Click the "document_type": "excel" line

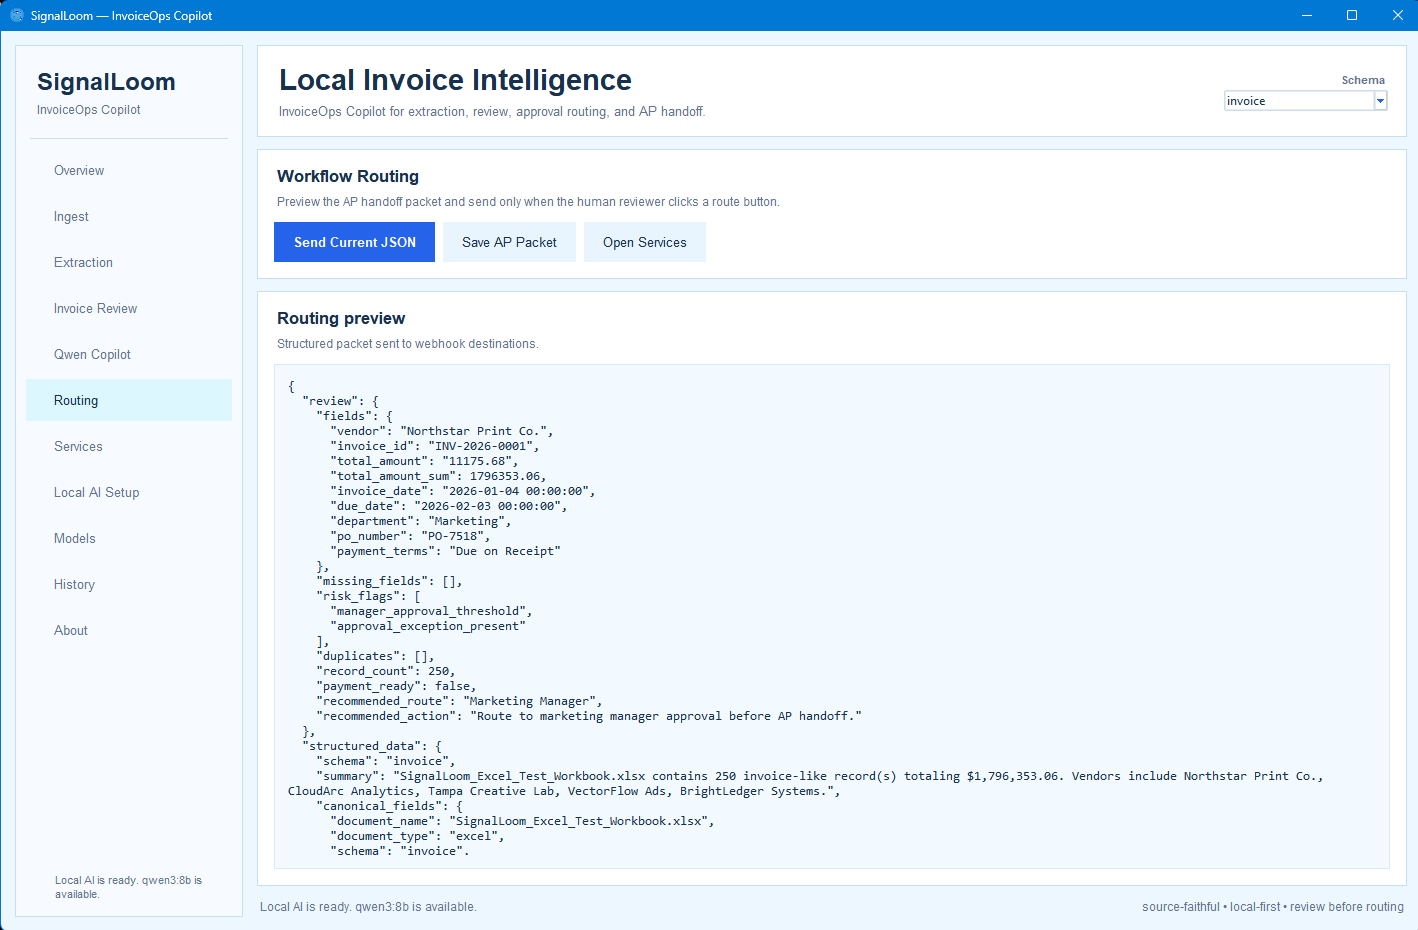click(x=417, y=836)
